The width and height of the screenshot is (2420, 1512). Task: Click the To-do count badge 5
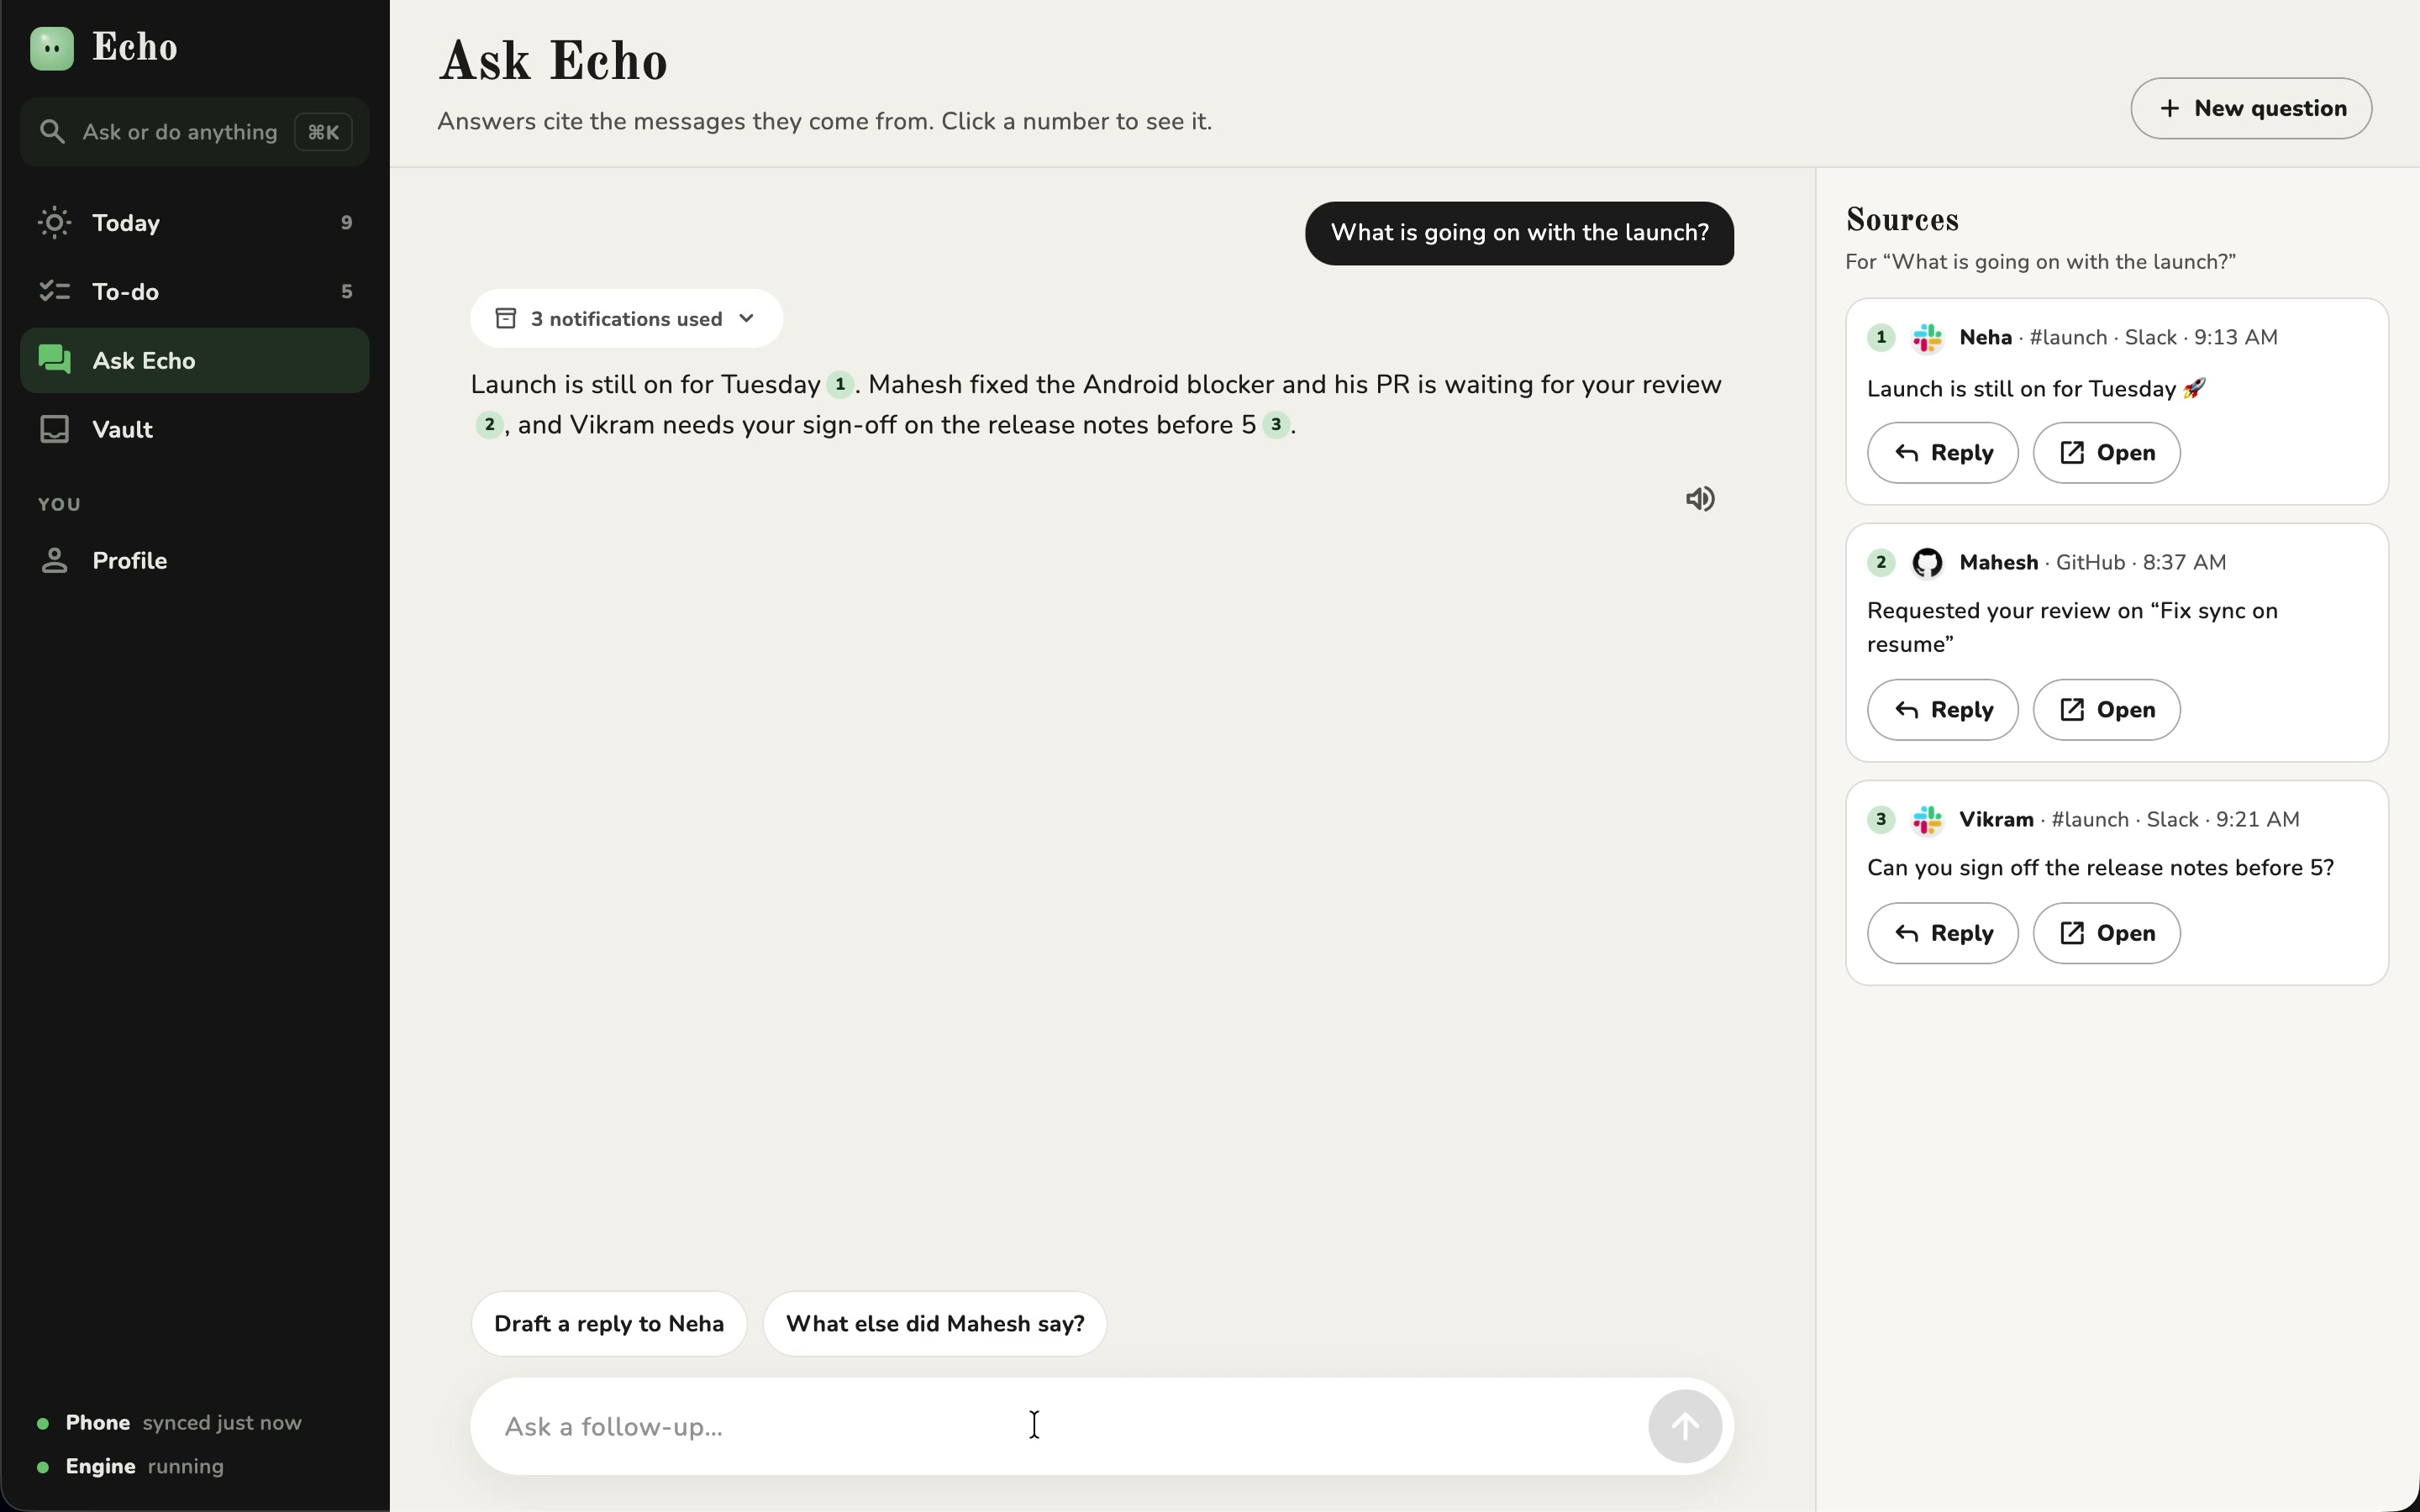pos(346,292)
